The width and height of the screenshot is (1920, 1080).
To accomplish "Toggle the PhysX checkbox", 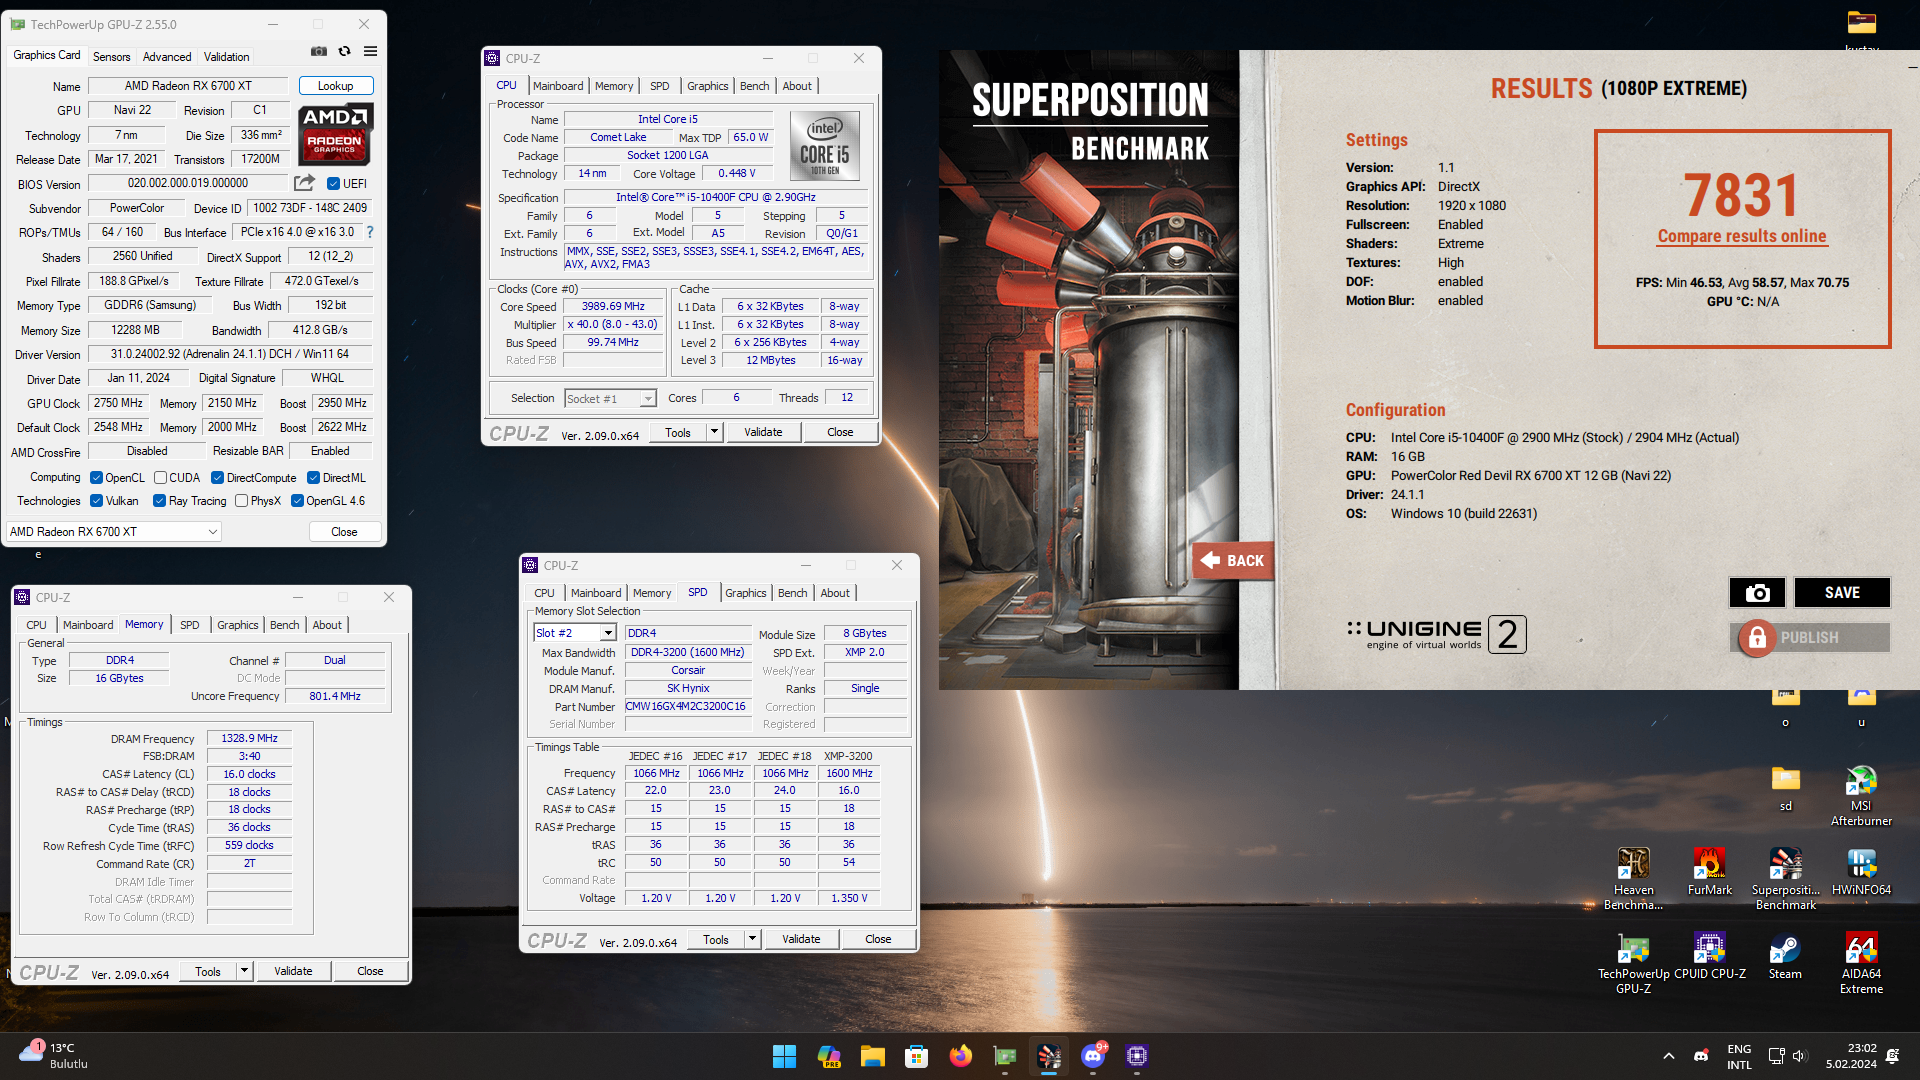I will (x=241, y=501).
